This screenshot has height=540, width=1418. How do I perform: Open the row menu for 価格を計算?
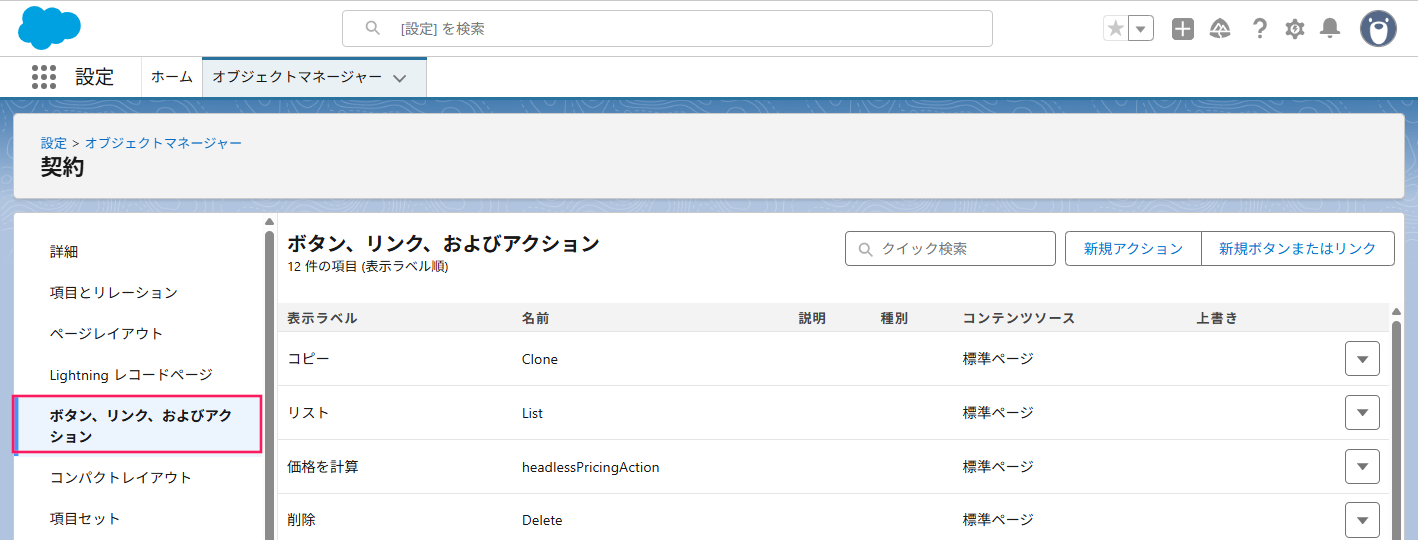tap(1362, 466)
